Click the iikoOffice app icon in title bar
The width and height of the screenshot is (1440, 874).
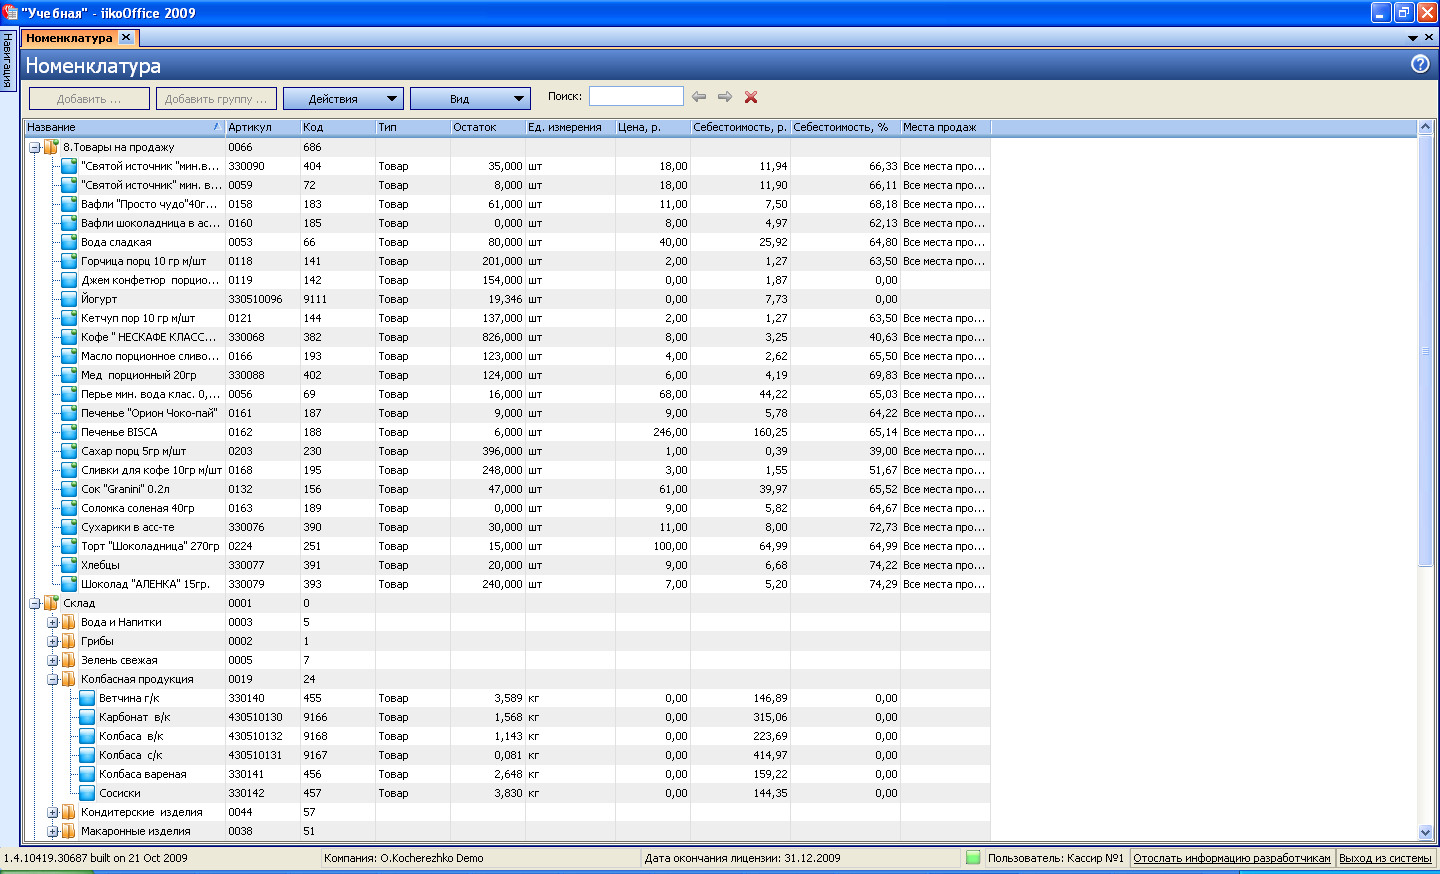(x=10, y=12)
